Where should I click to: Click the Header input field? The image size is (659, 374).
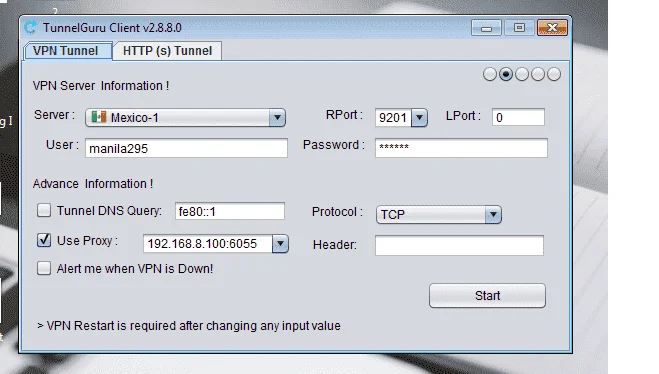pyautogui.click(x=459, y=245)
